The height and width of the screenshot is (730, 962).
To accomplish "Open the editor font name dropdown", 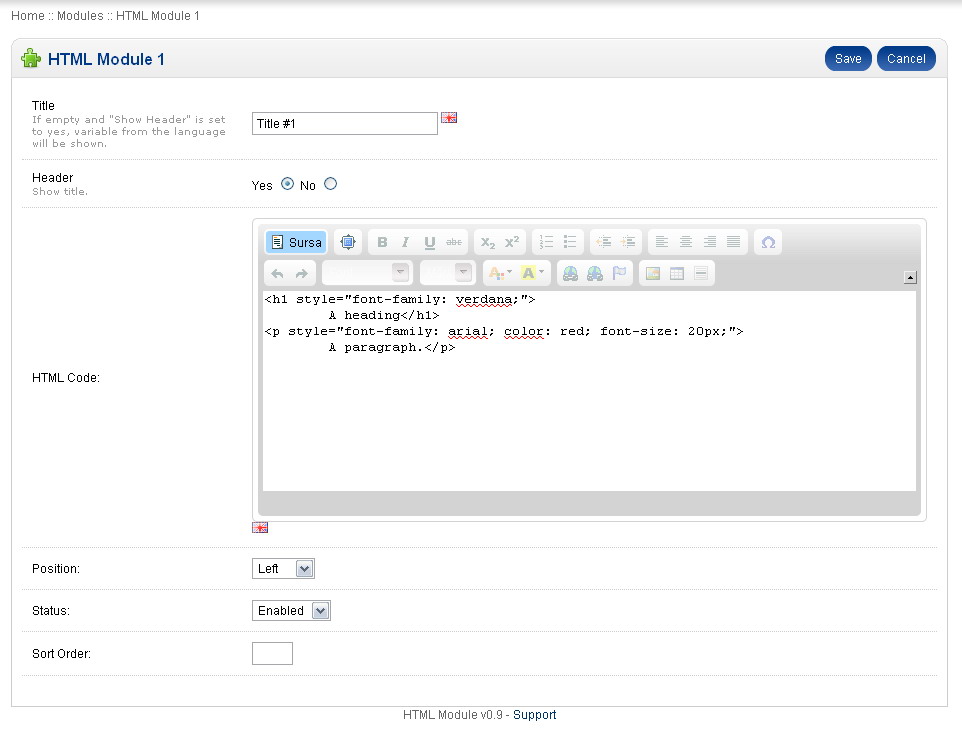I will point(366,273).
